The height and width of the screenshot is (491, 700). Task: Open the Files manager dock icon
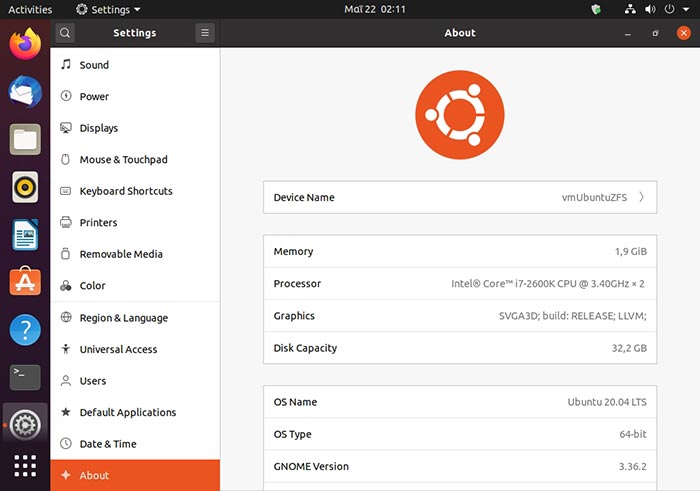click(25, 139)
